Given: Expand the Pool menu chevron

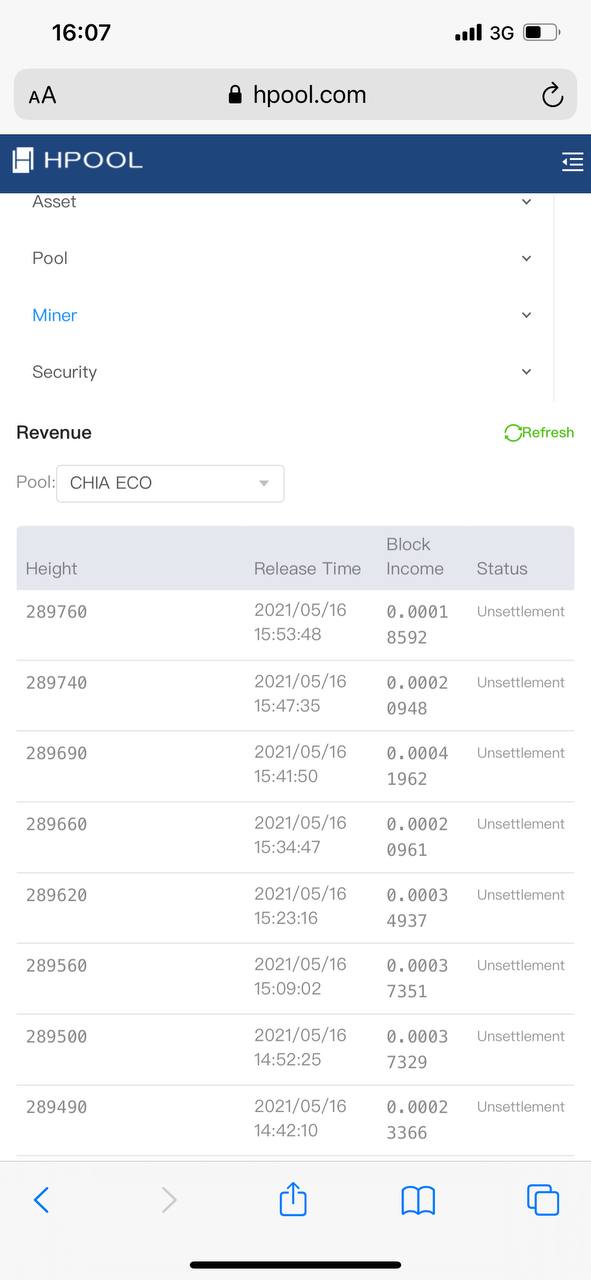Looking at the screenshot, I should click(x=527, y=259).
